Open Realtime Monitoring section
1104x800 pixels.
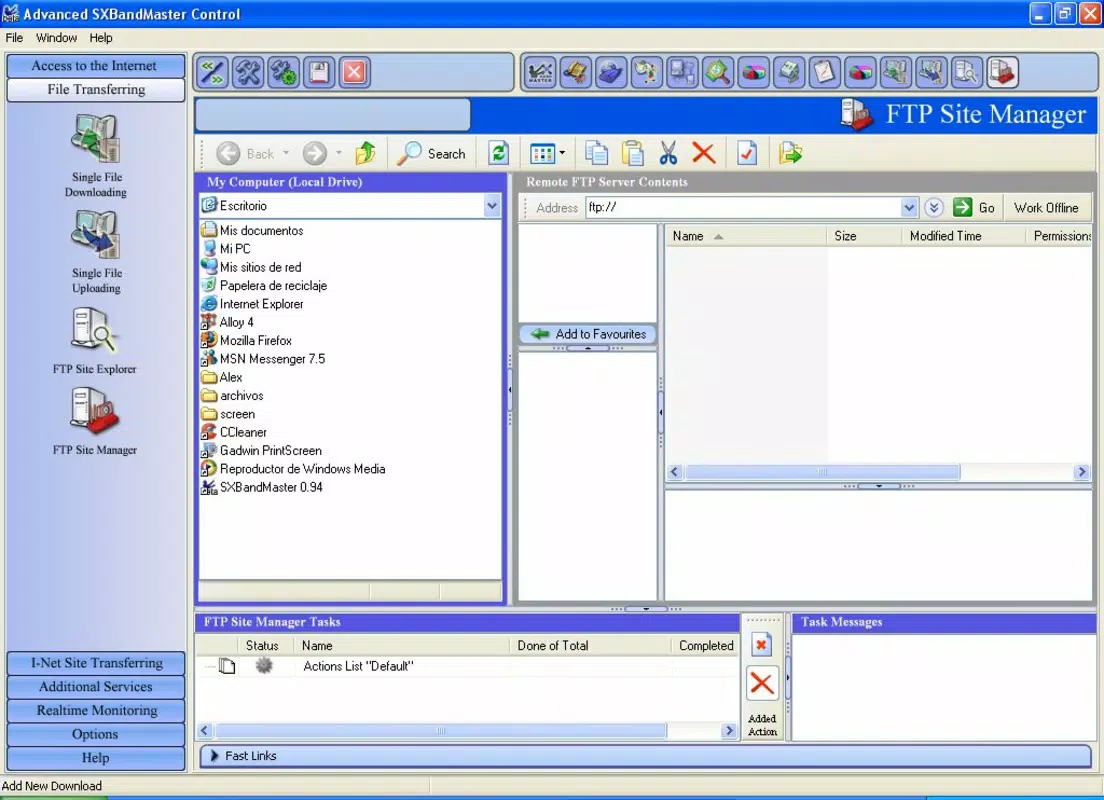[x=96, y=711]
